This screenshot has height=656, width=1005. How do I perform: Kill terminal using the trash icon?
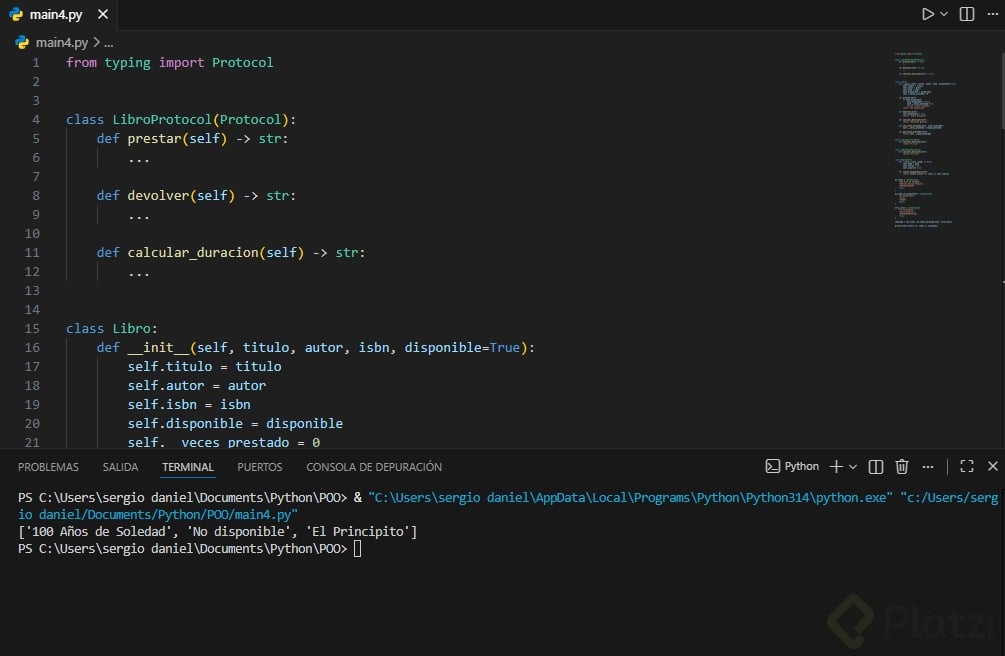coord(902,466)
